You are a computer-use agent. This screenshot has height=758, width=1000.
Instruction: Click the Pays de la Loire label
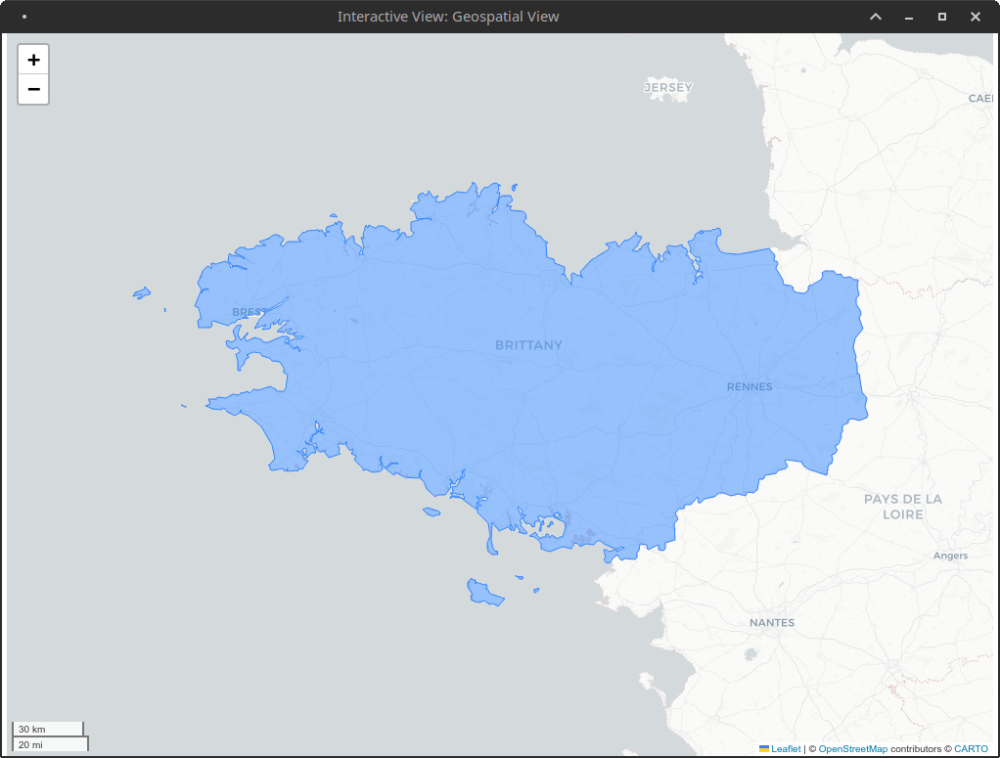click(903, 506)
